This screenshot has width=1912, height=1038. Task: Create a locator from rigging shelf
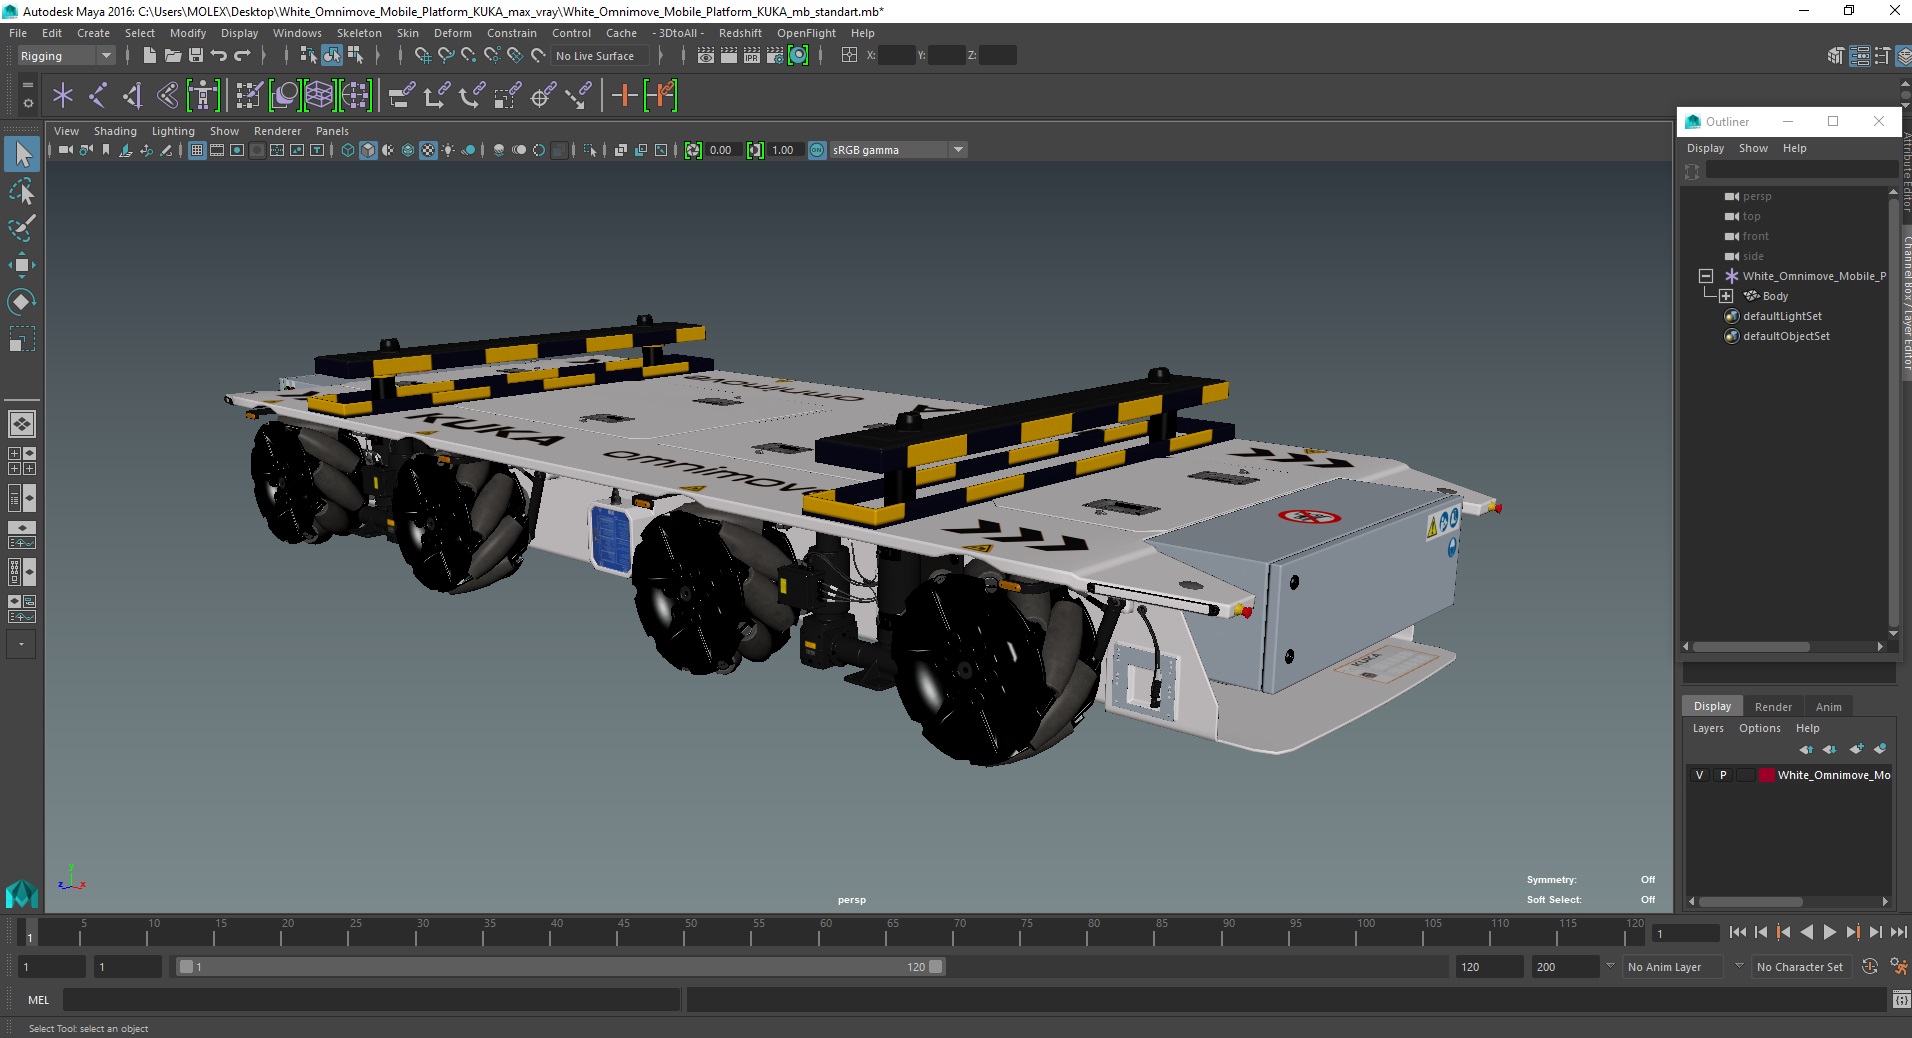coord(63,96)
